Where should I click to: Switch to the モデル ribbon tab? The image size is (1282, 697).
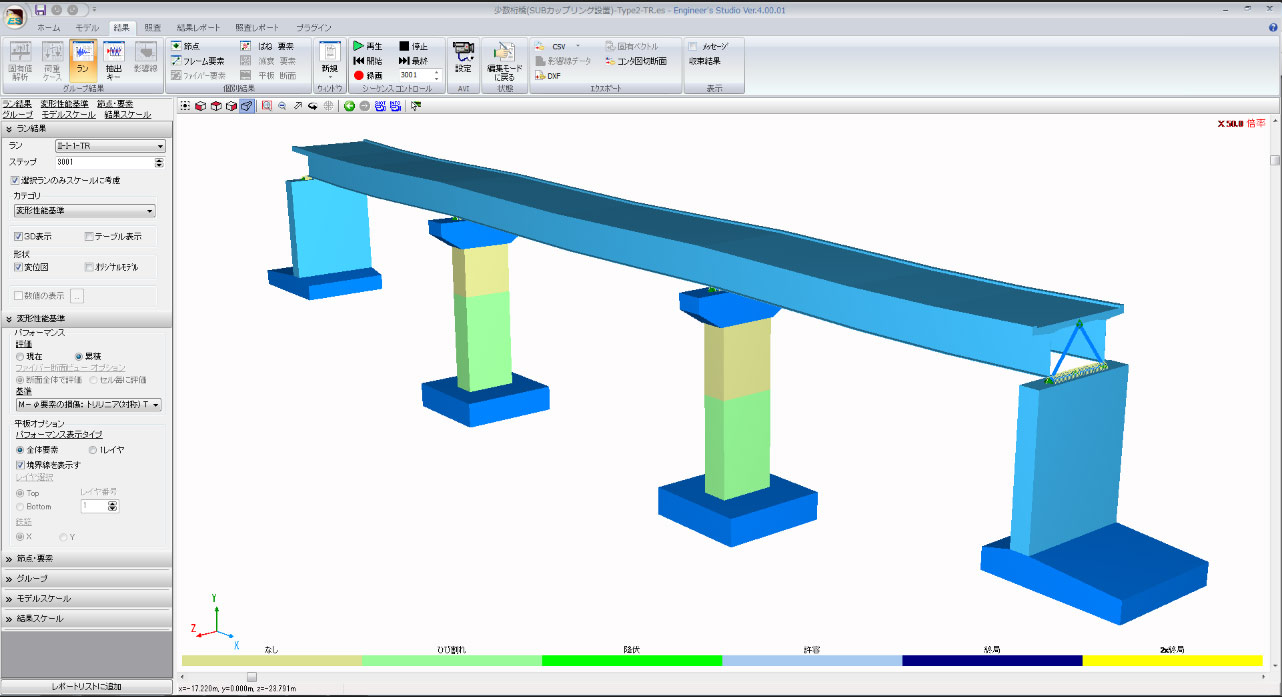point(87,28)
